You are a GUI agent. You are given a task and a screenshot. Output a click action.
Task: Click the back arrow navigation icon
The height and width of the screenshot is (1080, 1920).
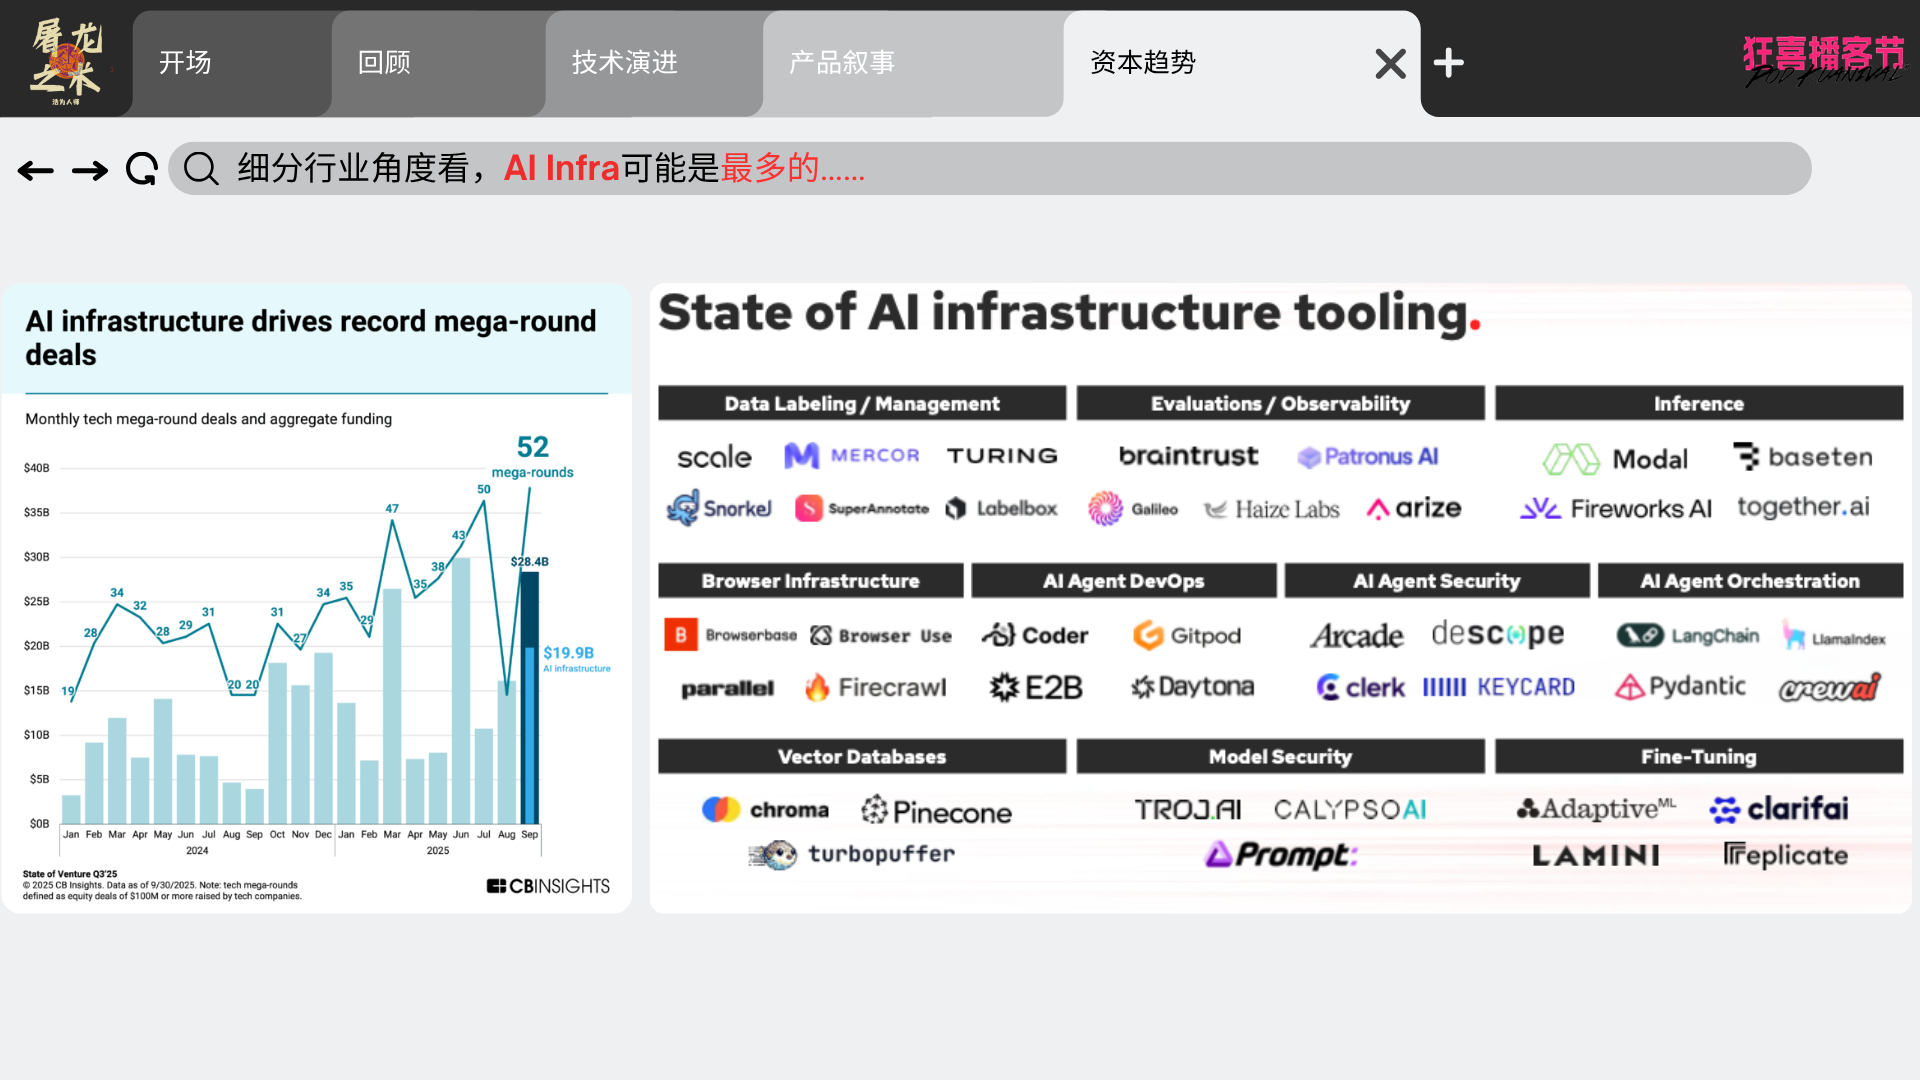pyautogui.click(x=36, y=171)
